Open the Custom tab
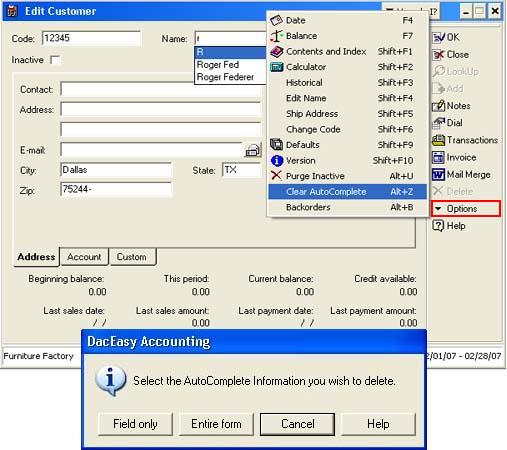Image resolution: width=507 pixels, height=450 pixels. click(x=132, y=257)
